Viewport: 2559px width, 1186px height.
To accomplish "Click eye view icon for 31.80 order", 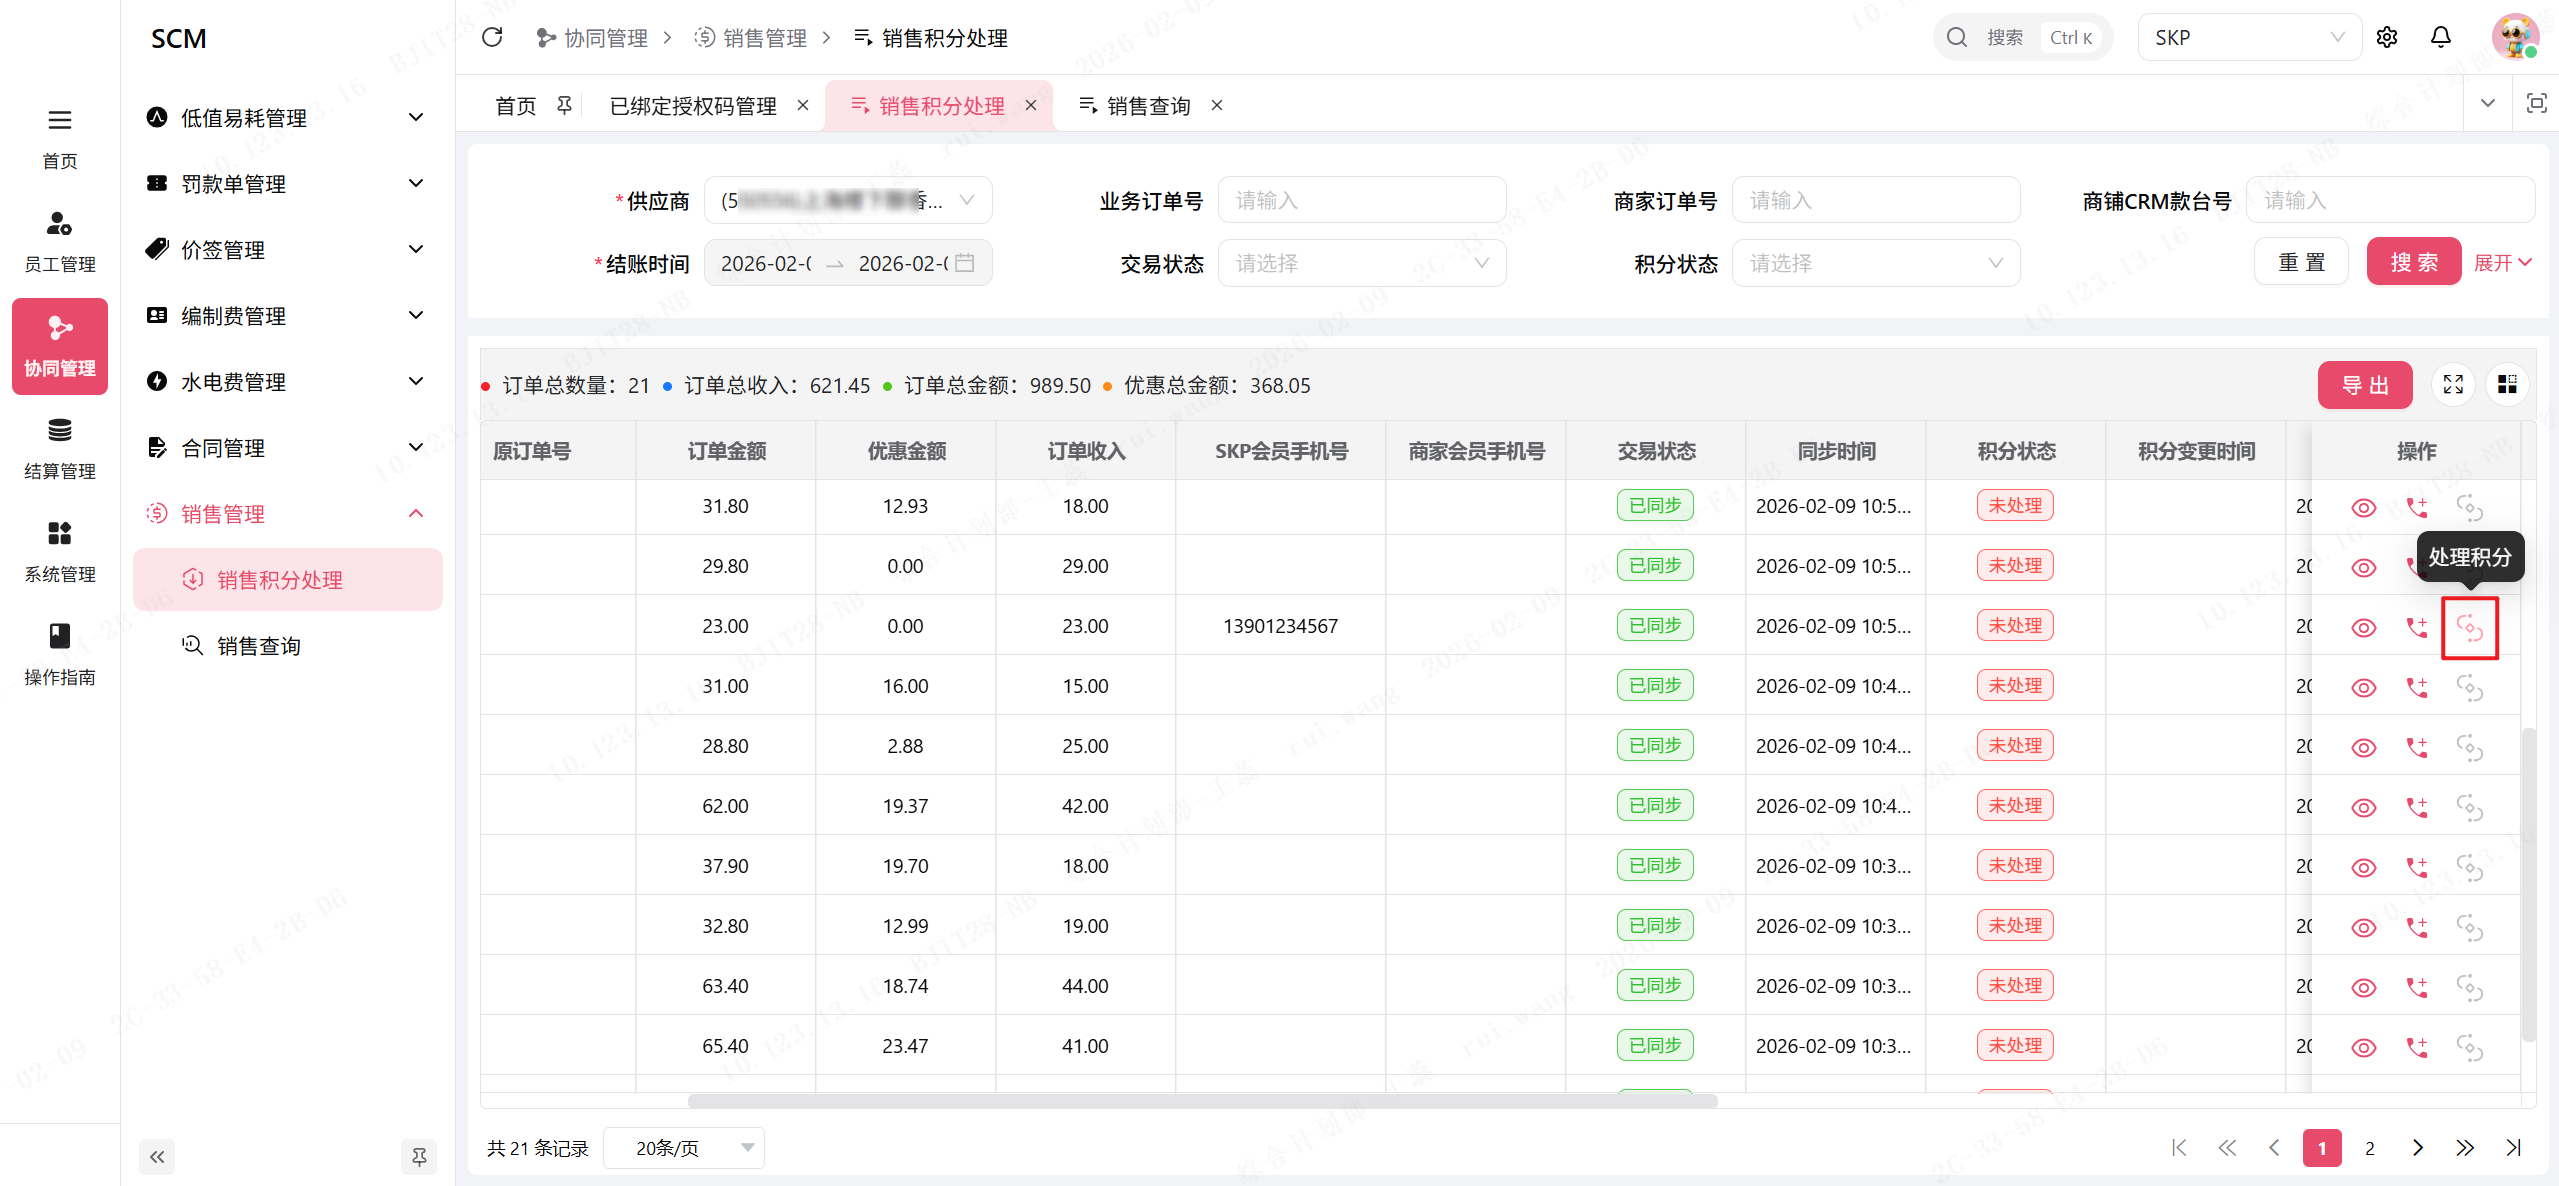I will tap(2363, 507).
